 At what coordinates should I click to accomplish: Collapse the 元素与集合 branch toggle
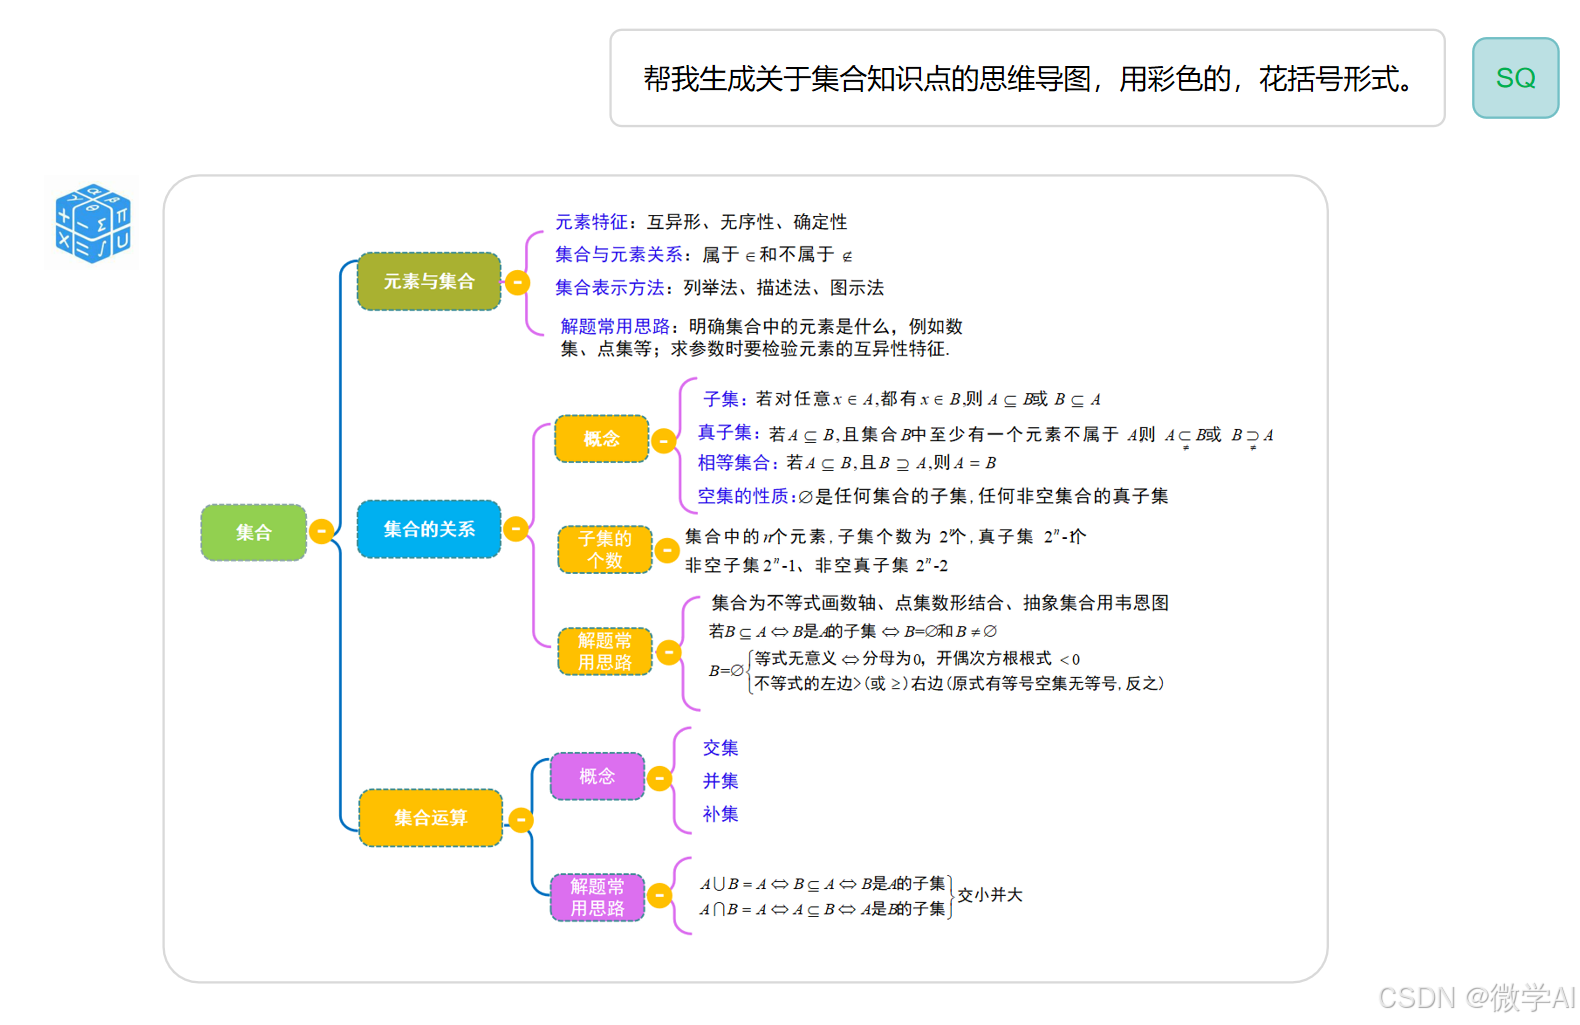click(x=517, y=282)
